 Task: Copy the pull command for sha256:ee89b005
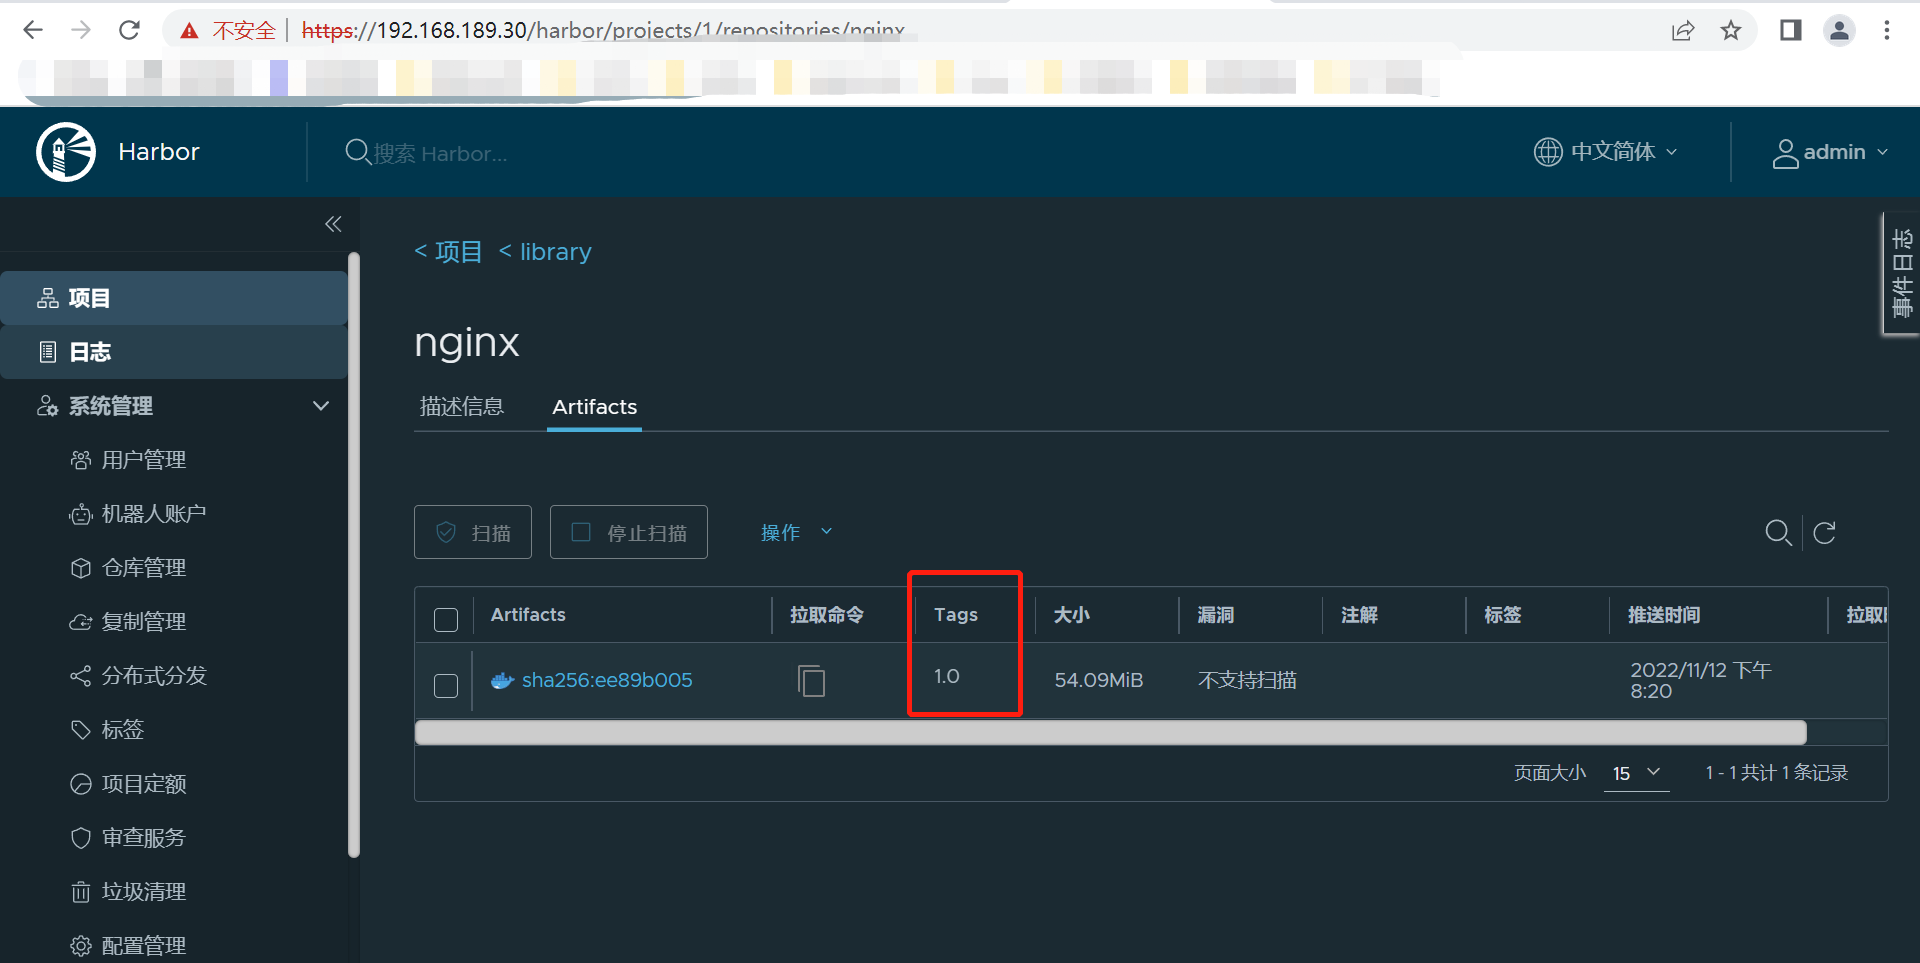point(811,681)
